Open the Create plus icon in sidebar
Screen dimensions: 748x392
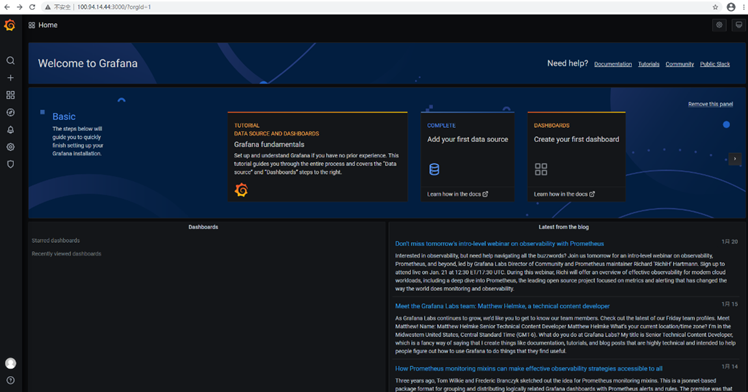pos(10,78)
